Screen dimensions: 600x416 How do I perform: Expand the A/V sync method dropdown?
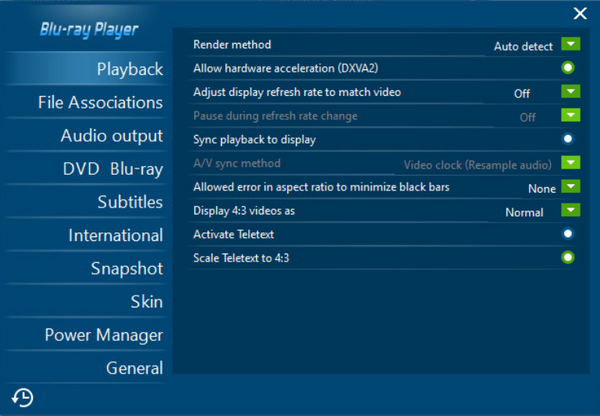(x=571, y=163)
